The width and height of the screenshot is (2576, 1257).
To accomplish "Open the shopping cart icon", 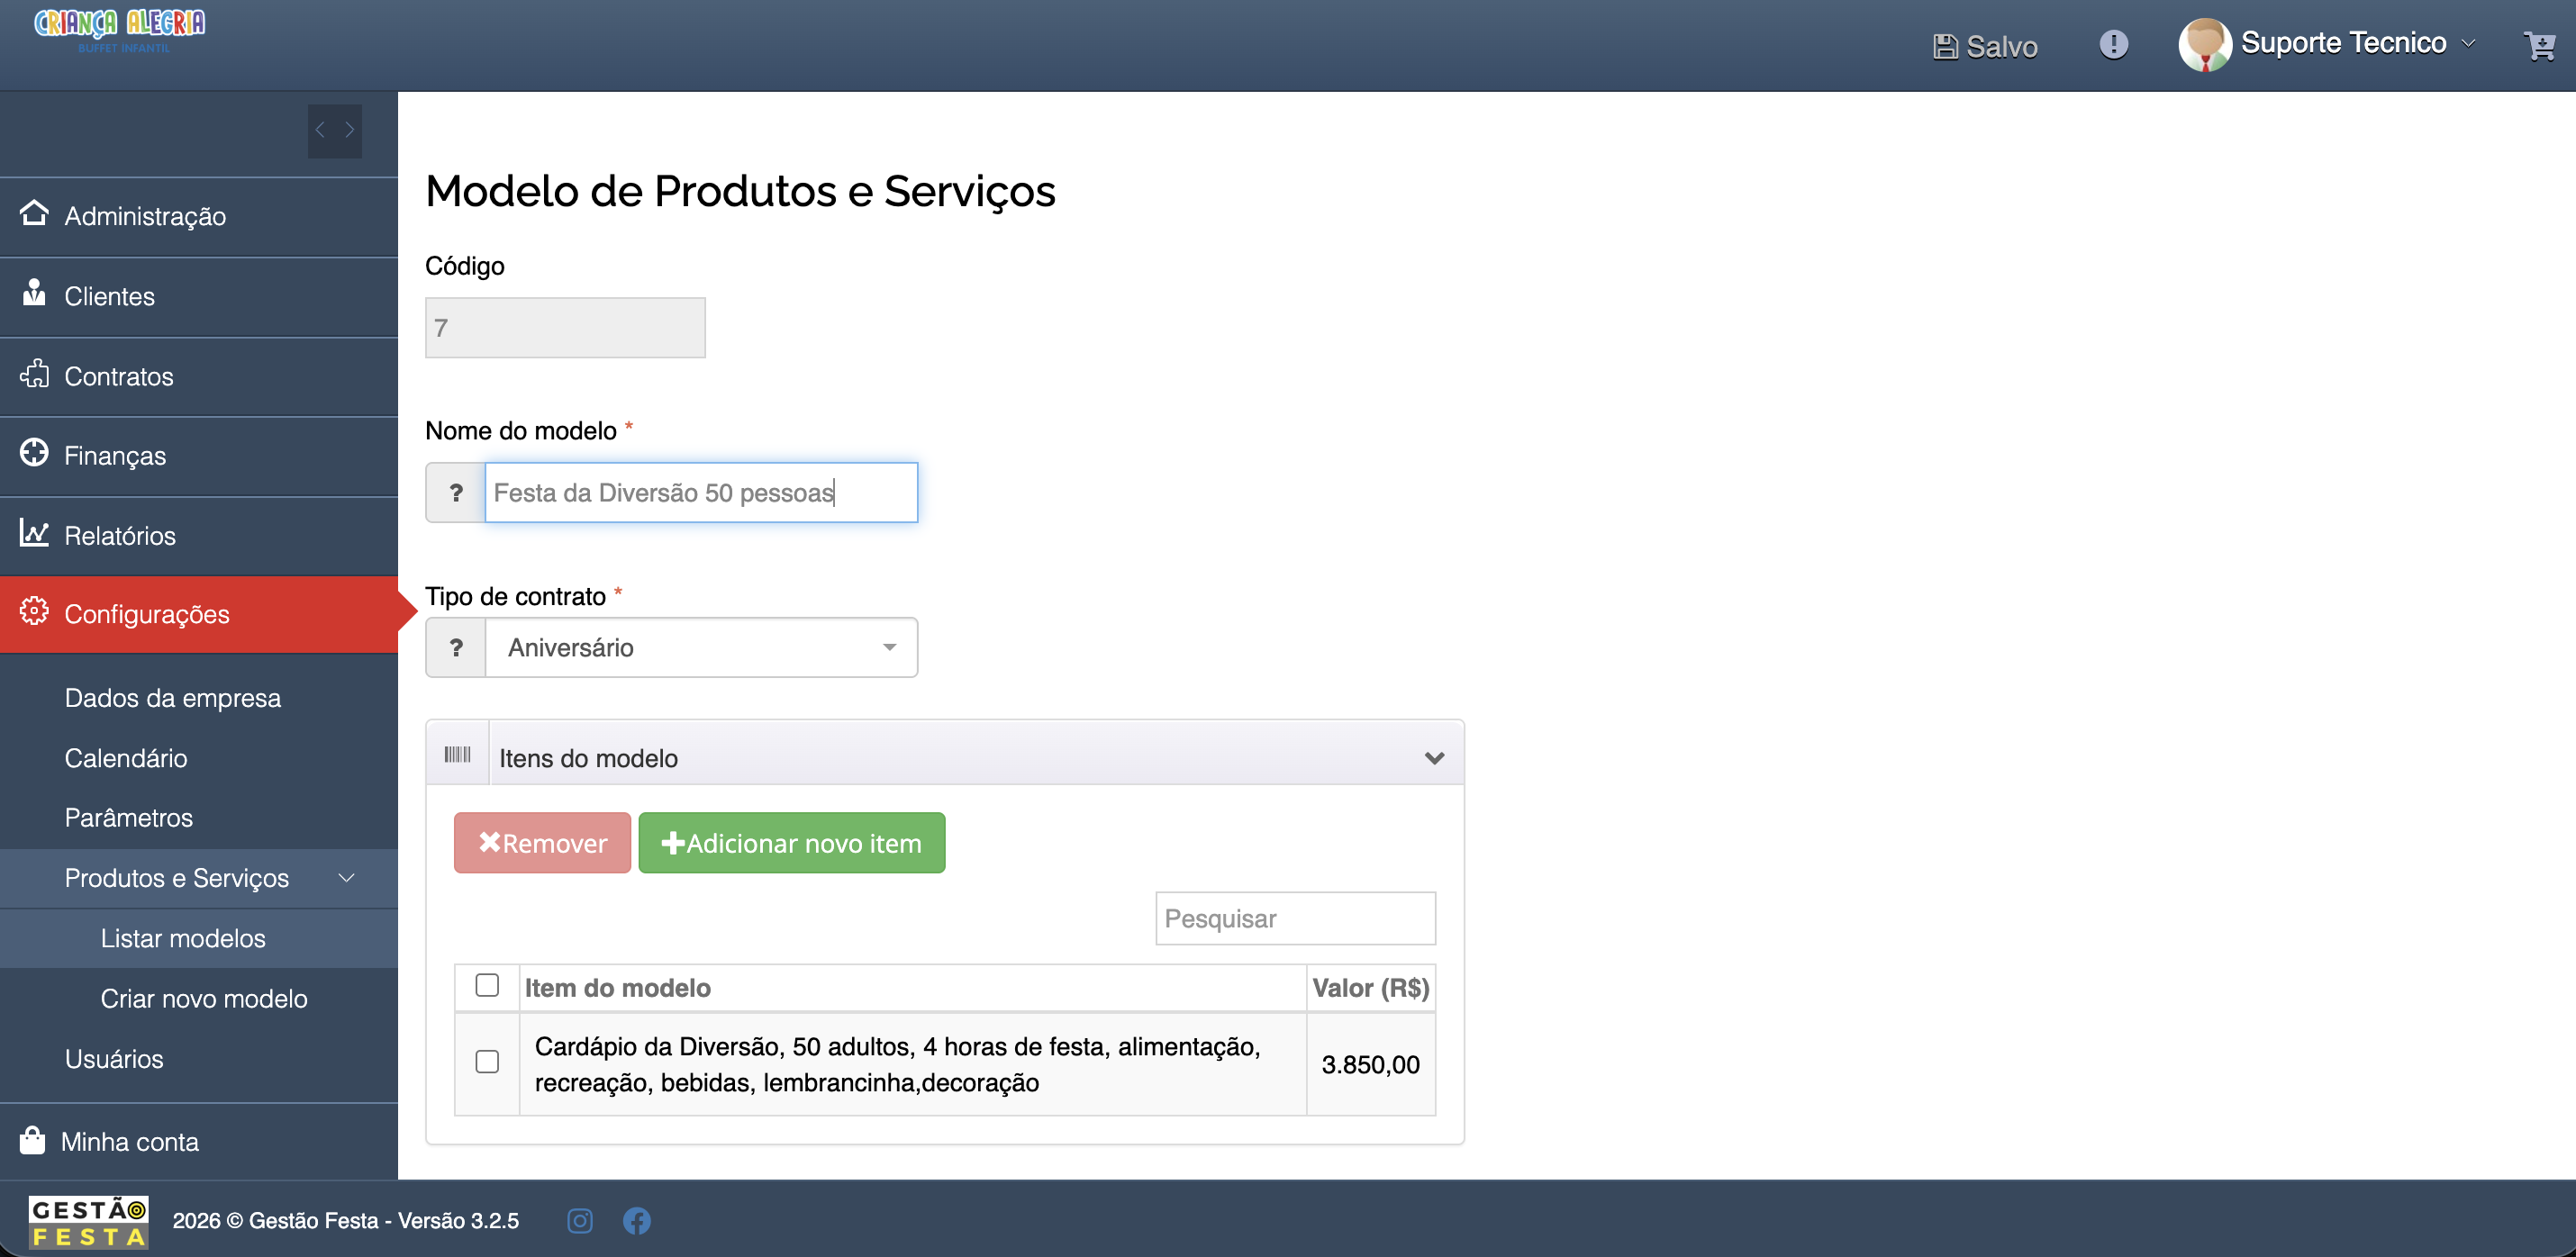I will (x=2539, y=45).
